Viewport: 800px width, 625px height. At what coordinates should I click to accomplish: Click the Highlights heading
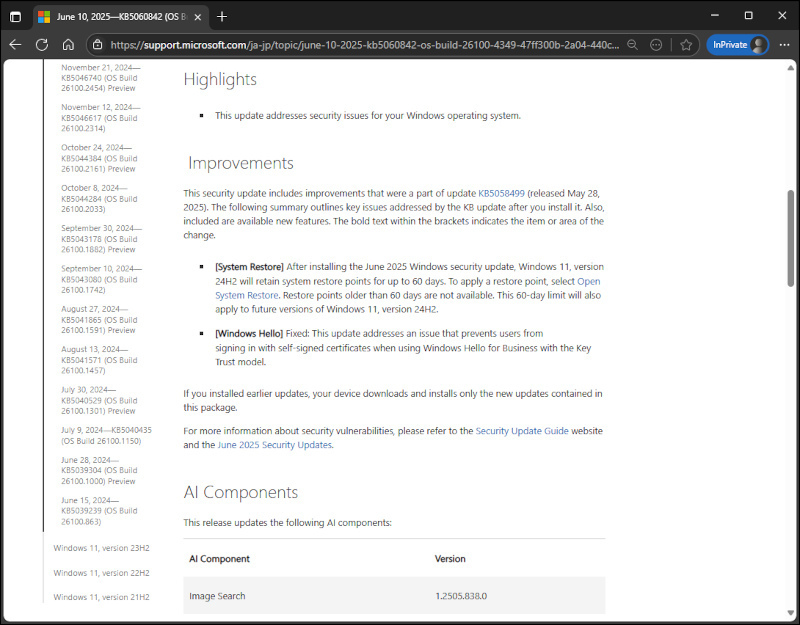(220, 80)
